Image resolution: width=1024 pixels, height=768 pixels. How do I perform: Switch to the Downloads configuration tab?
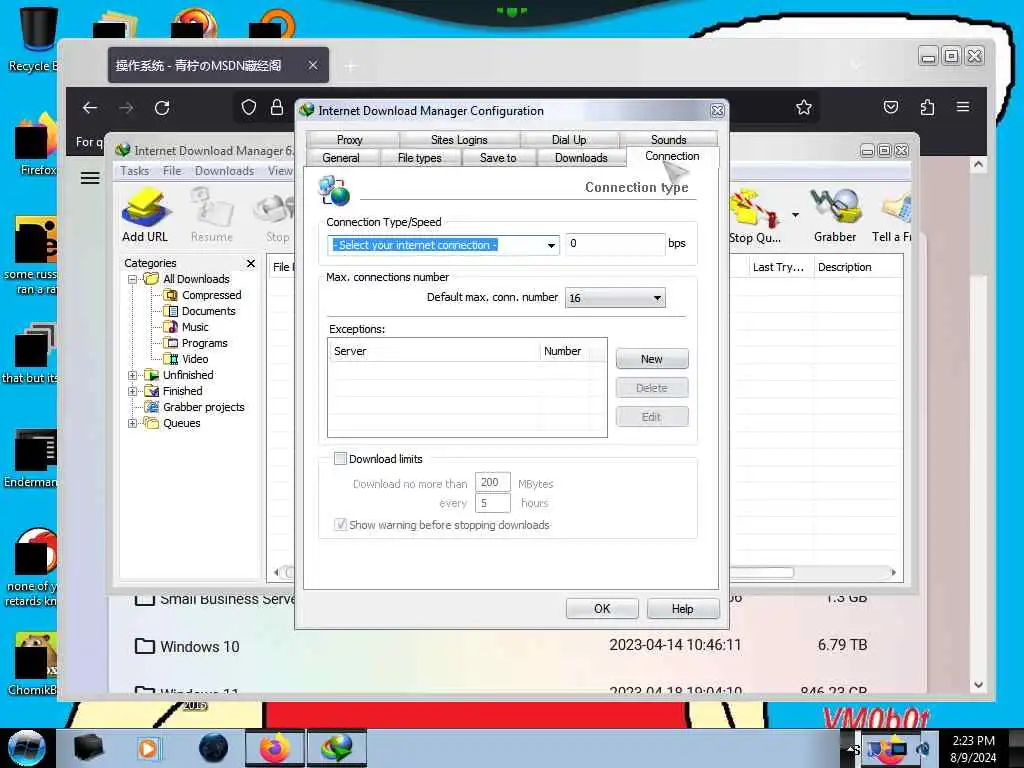[581, 157]
